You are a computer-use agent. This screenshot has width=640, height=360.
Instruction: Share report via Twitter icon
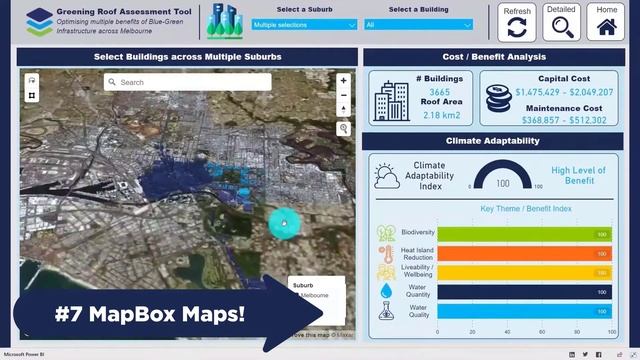[585, 355]
